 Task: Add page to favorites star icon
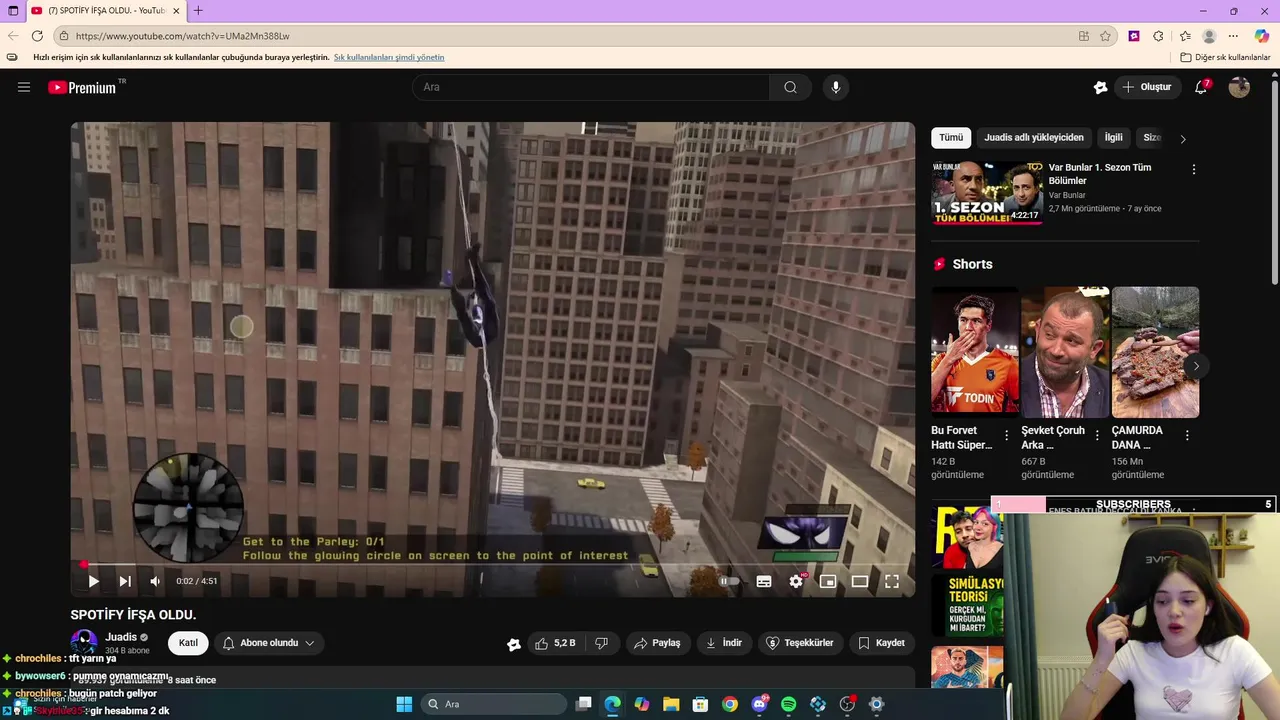click(1105, 36)
